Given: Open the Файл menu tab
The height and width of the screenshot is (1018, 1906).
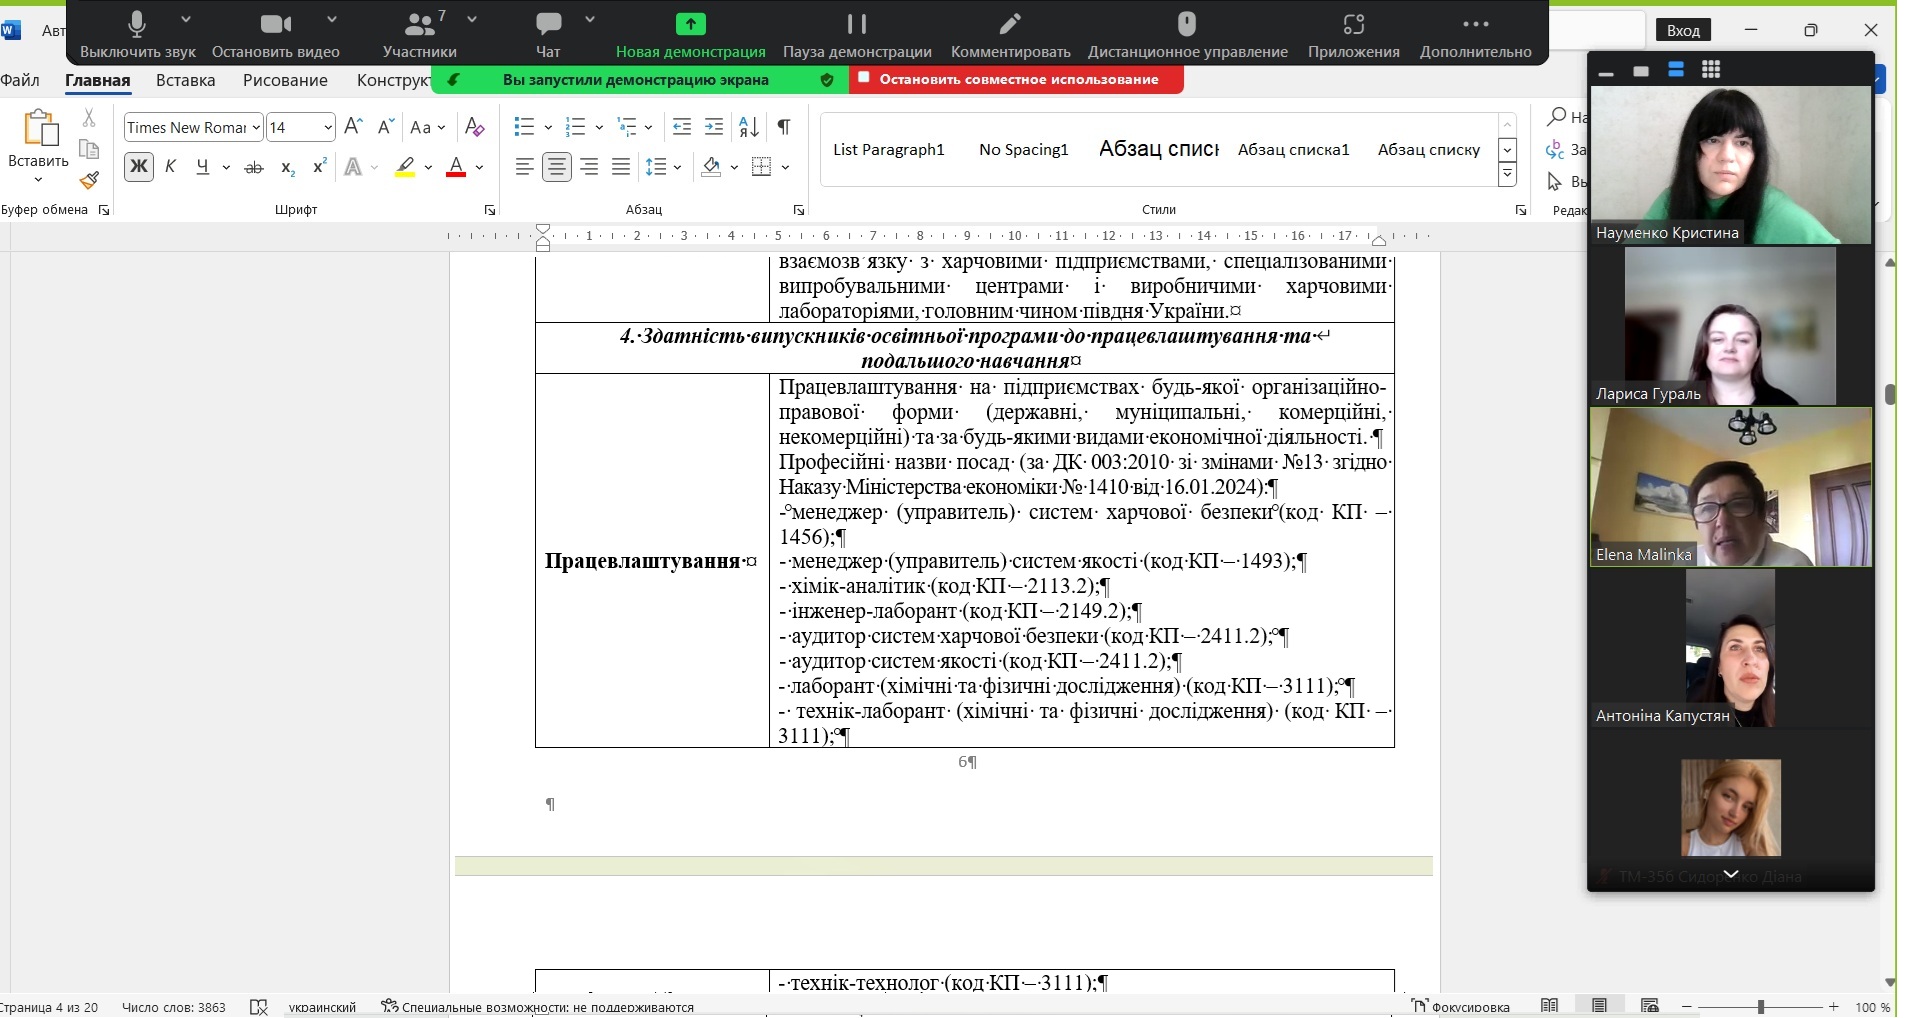Looking at the screenshot, I should (x=20, y=80).
